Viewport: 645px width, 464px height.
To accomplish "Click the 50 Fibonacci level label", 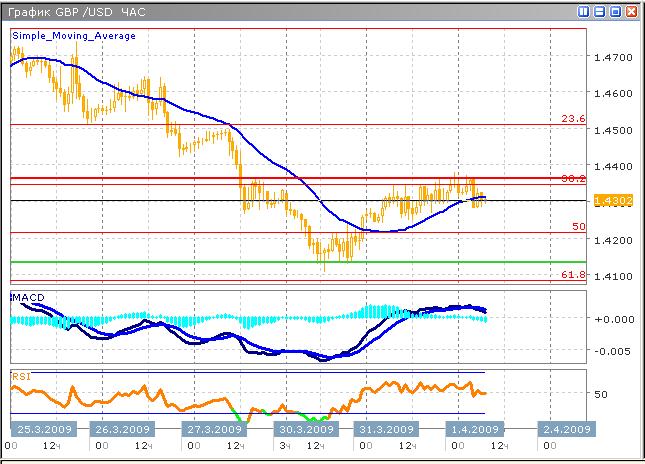I will pyautogui.click(x=577, y=227).
